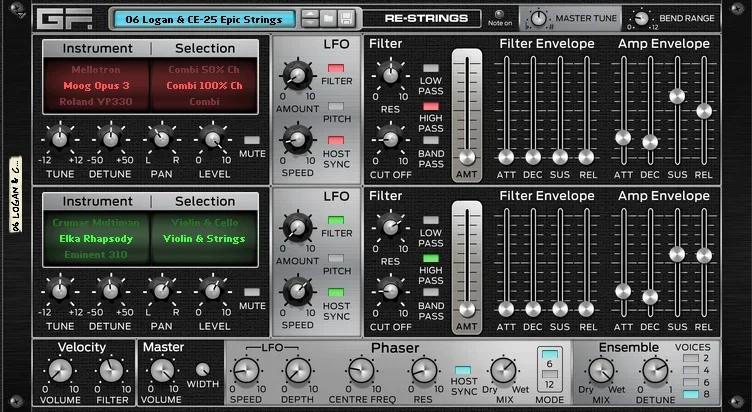Click the top layer Pan knob
The height and width of the screenshot is (412, 752).
(162, 139)
